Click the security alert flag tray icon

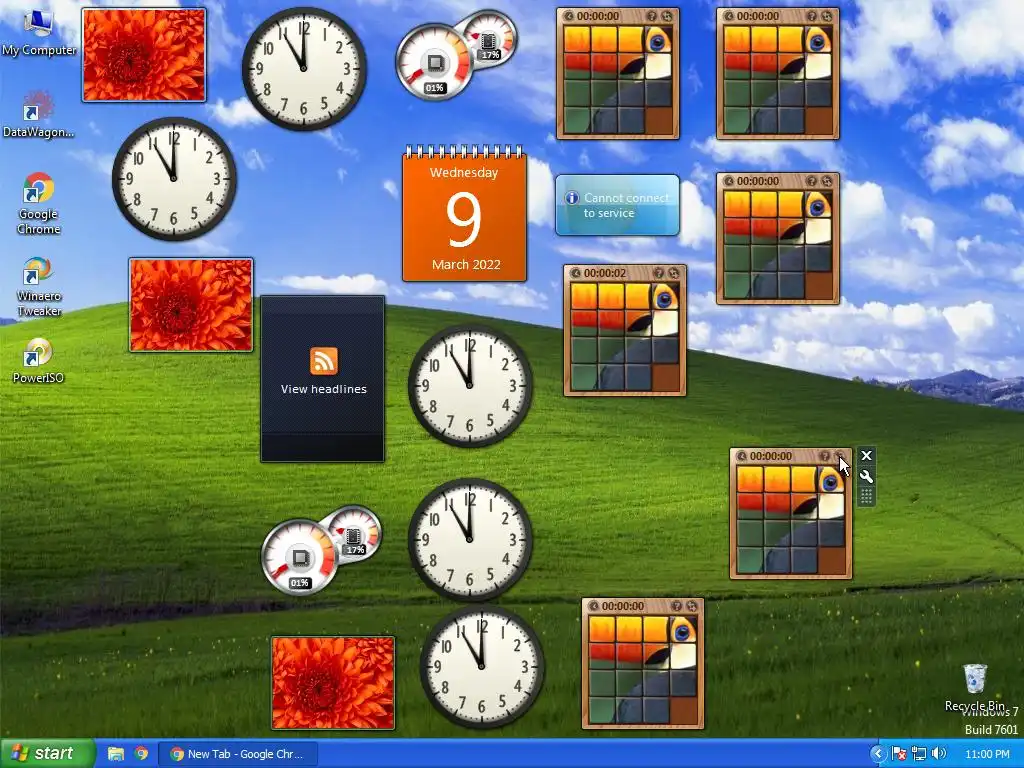pos(899,754)
